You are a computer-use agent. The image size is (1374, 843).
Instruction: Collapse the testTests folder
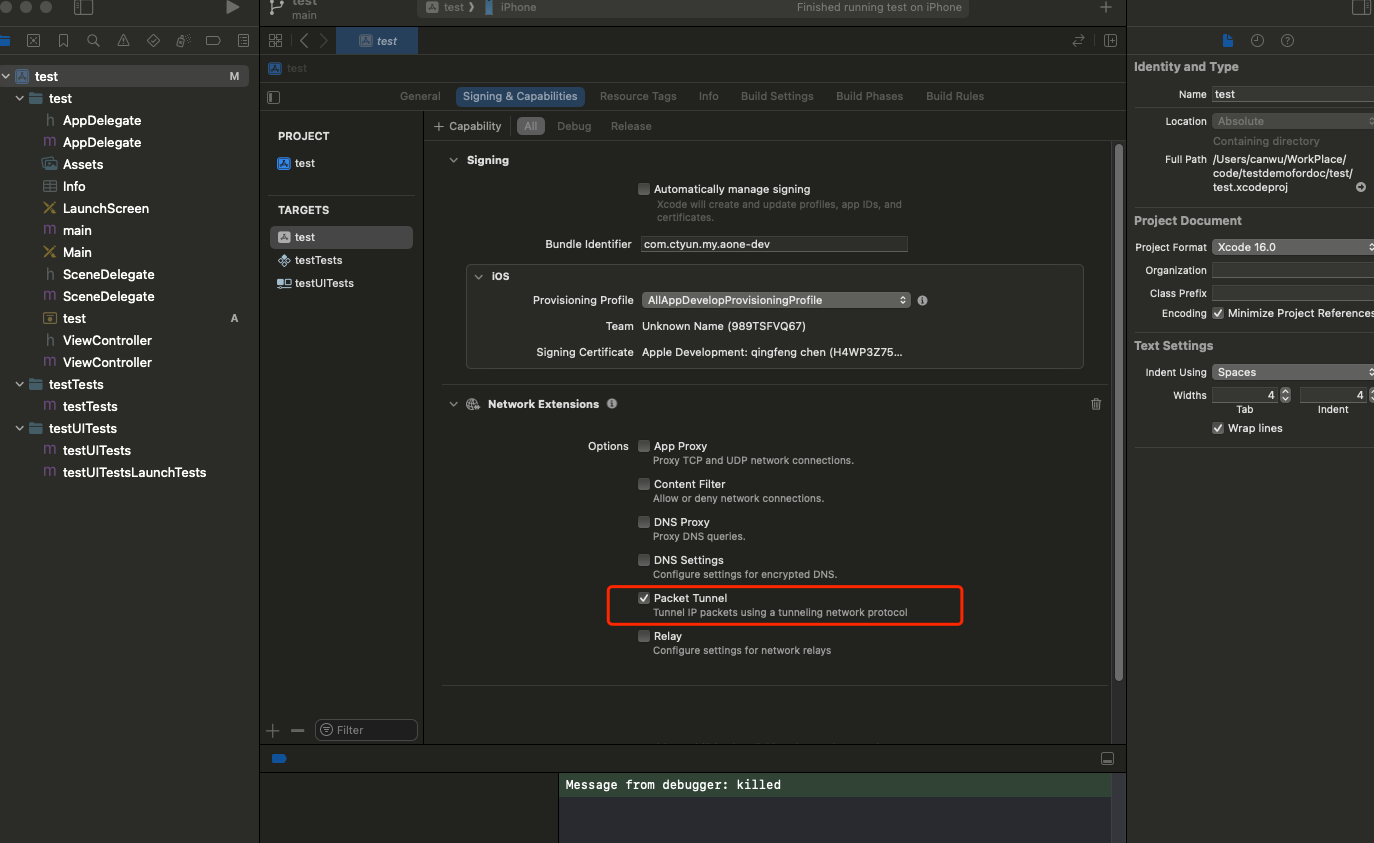[19, 385]
